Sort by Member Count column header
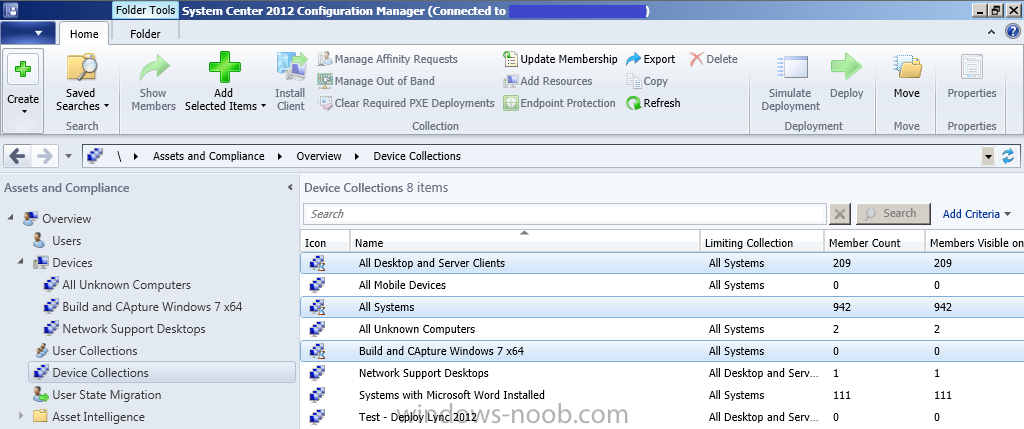 [874, 243]
